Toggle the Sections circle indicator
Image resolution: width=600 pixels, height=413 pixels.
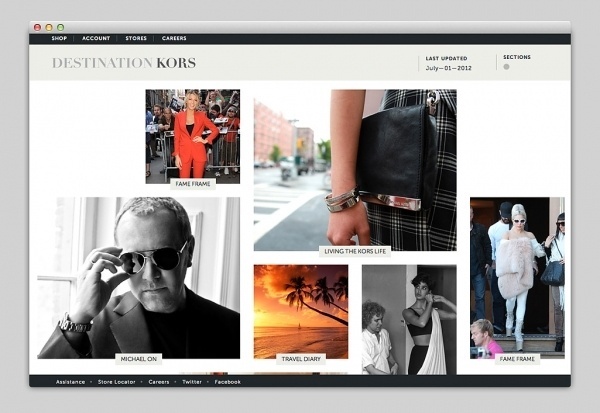506,67
